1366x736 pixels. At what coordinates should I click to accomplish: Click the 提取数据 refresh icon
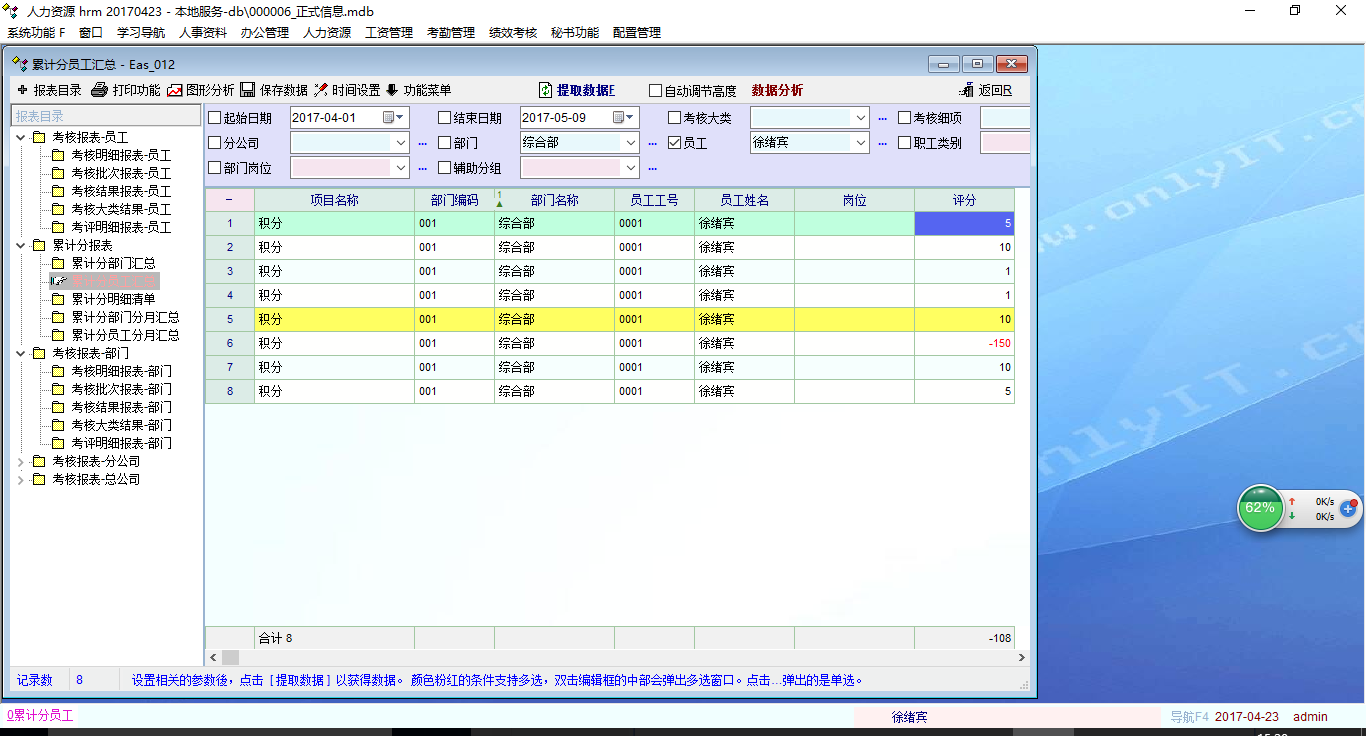point(546,90)
